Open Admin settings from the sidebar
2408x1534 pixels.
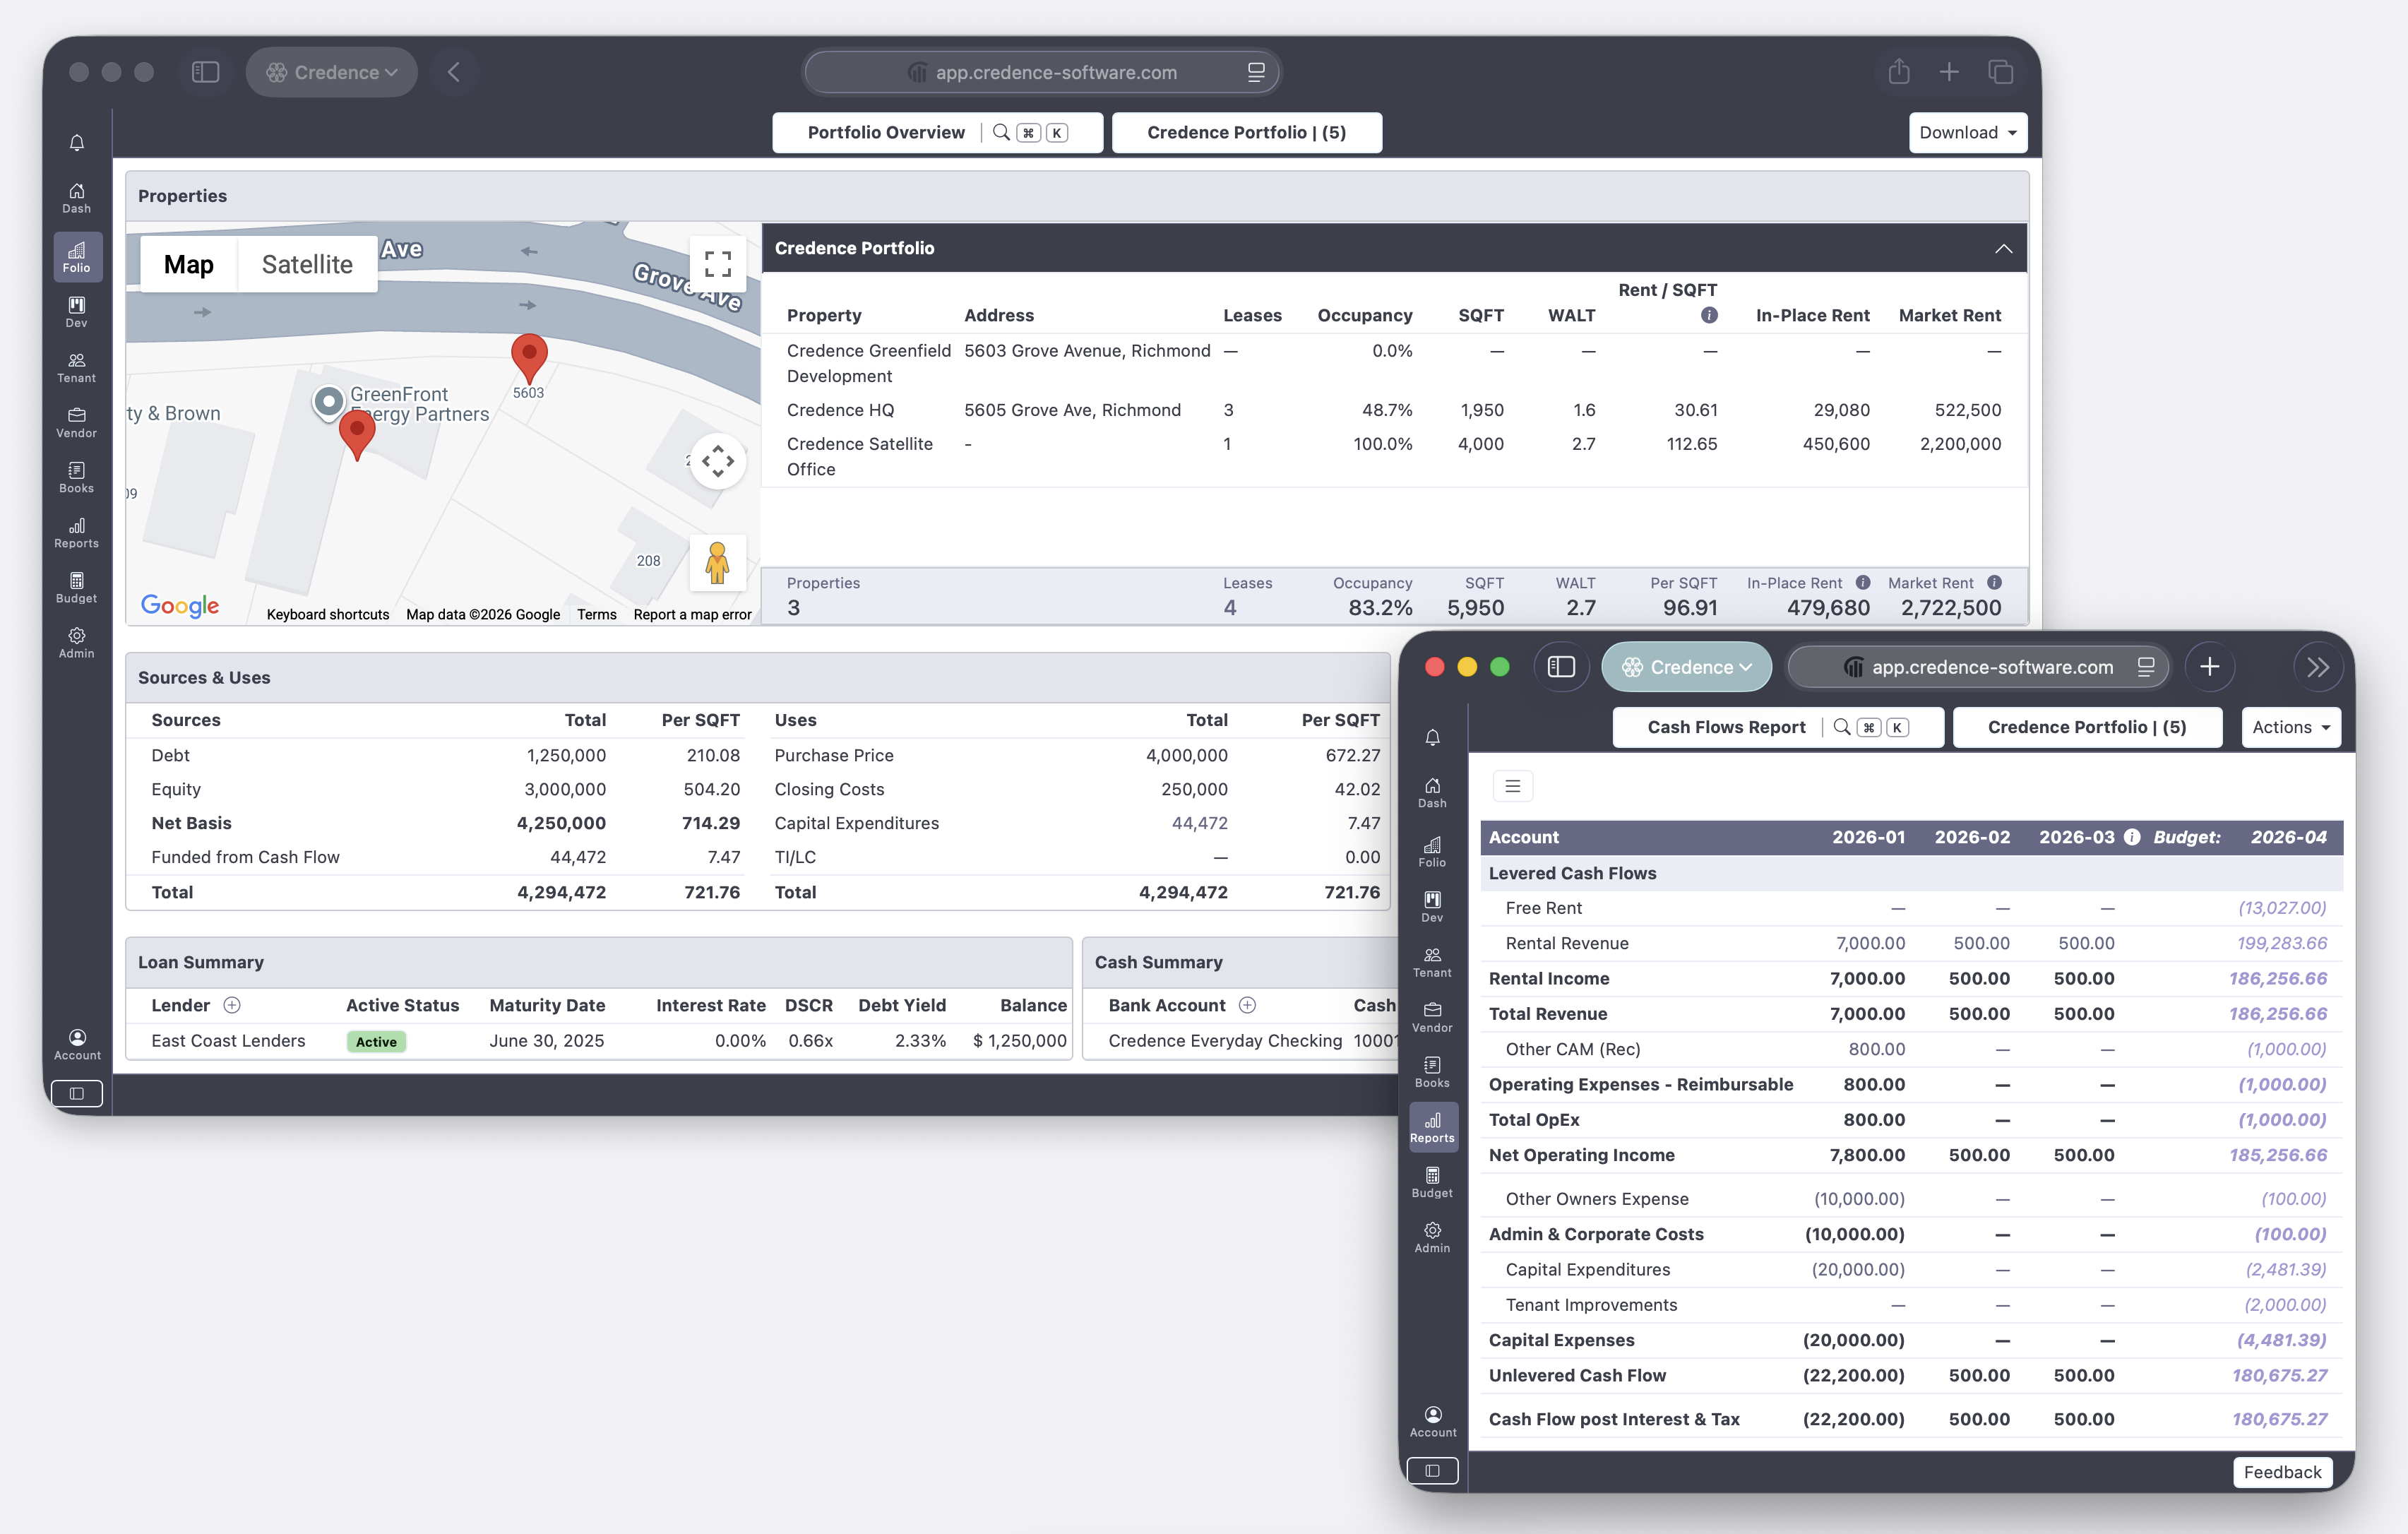(x=76, y=643)
